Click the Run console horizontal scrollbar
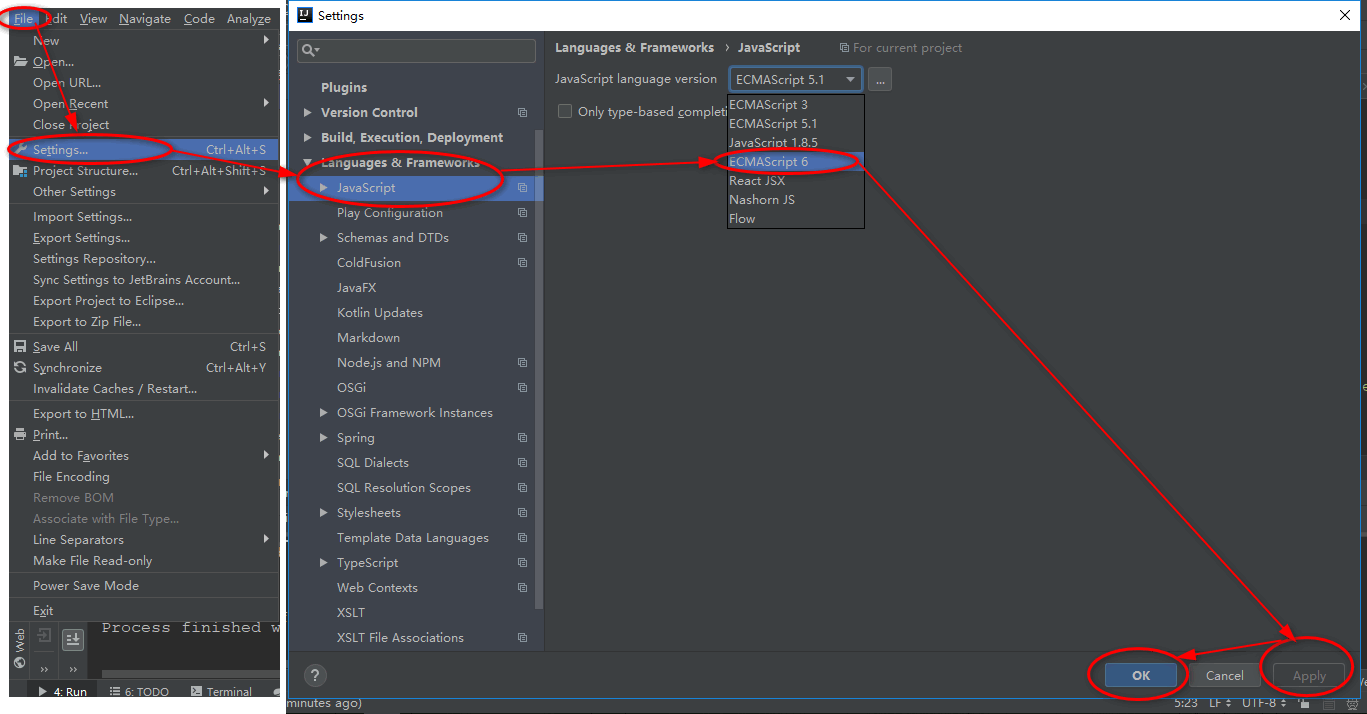 pyautogui.click(x=190, y=674)
